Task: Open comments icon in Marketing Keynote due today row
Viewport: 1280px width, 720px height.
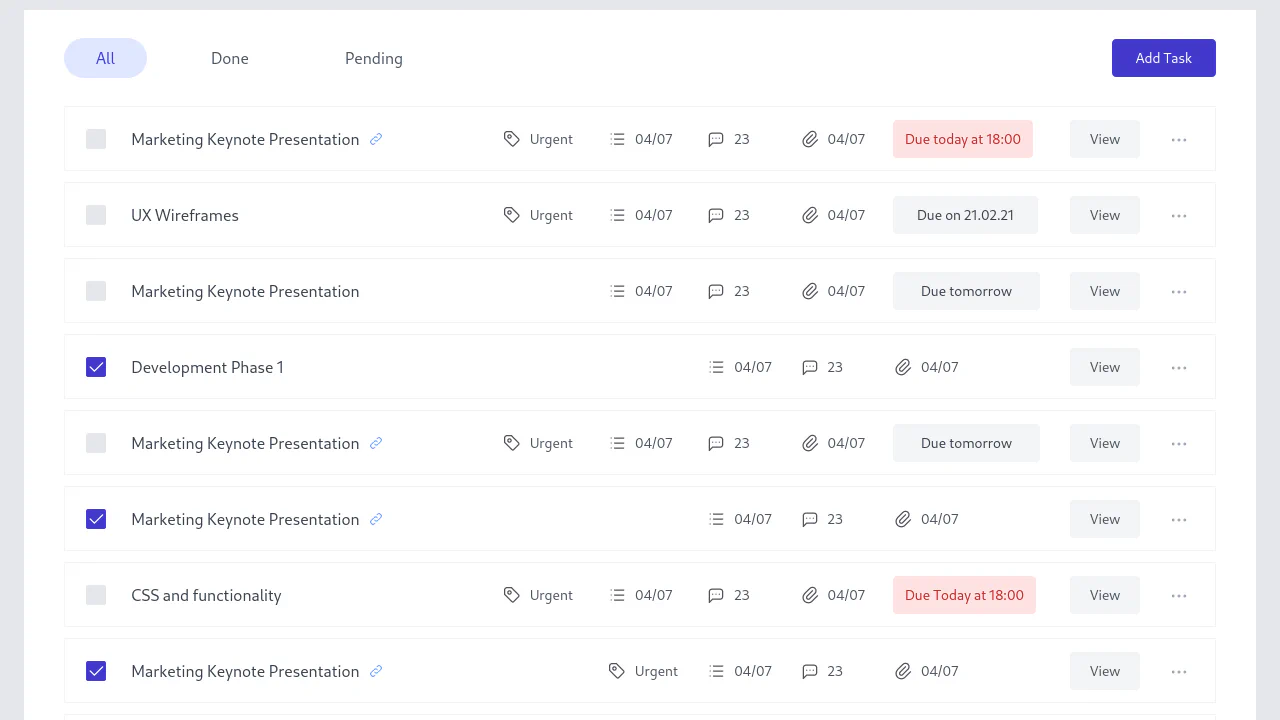Action: [716, 139]
